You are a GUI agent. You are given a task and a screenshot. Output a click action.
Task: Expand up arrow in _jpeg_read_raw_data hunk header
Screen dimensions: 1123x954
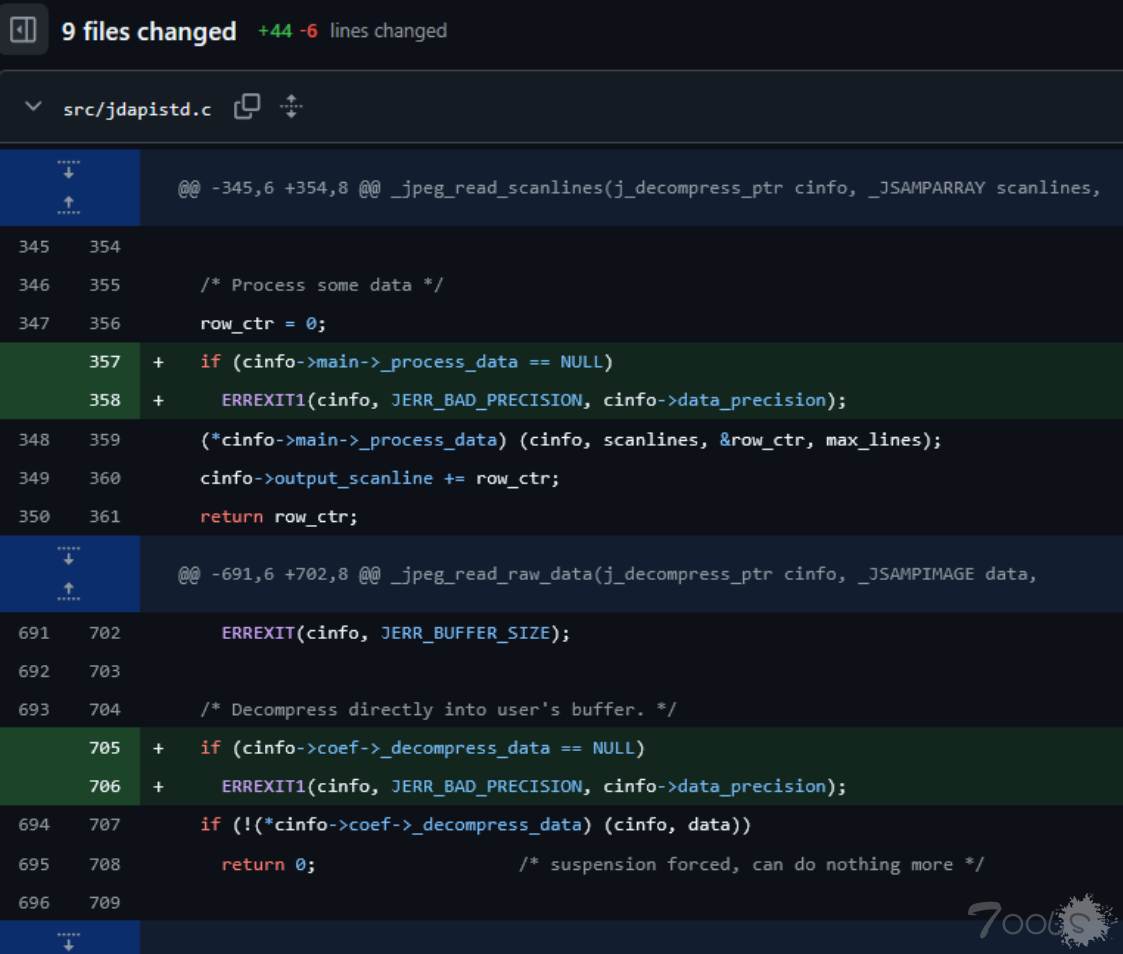(x=68, y=592)
